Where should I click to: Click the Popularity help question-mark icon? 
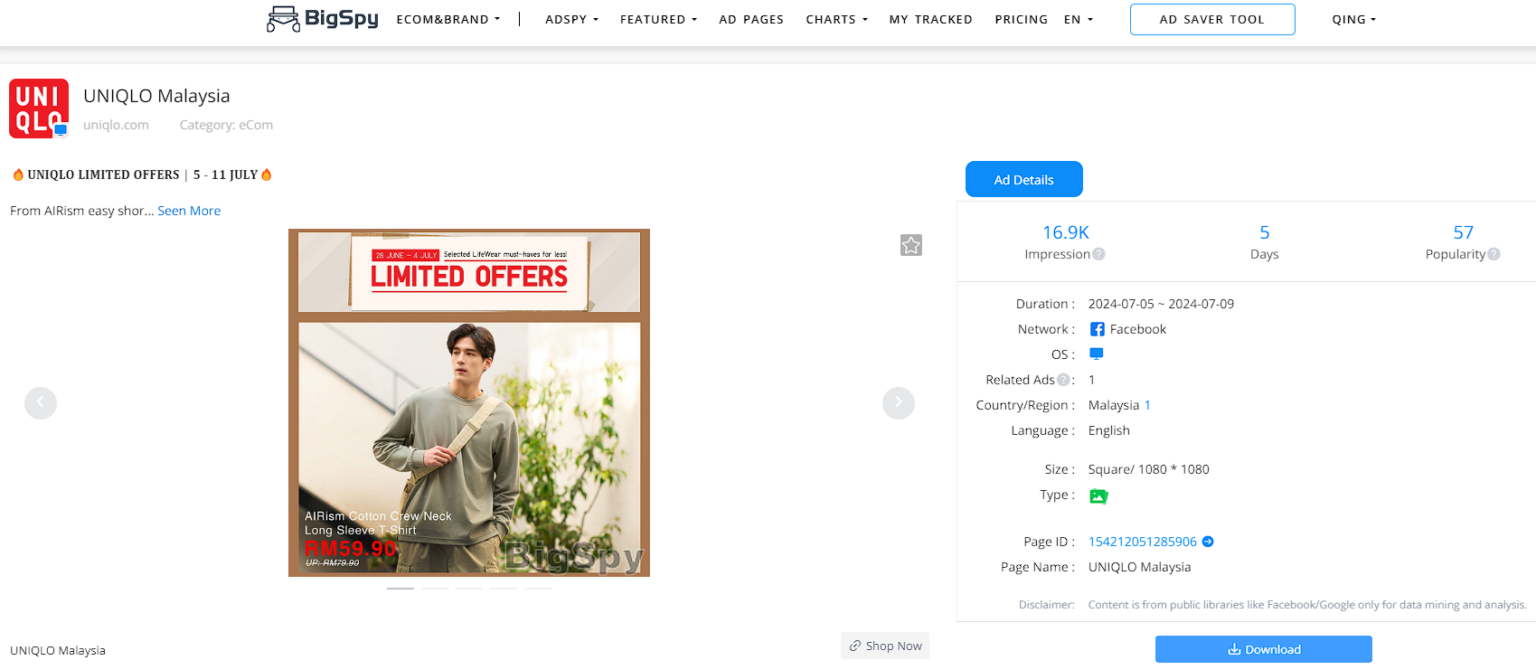1492,254
